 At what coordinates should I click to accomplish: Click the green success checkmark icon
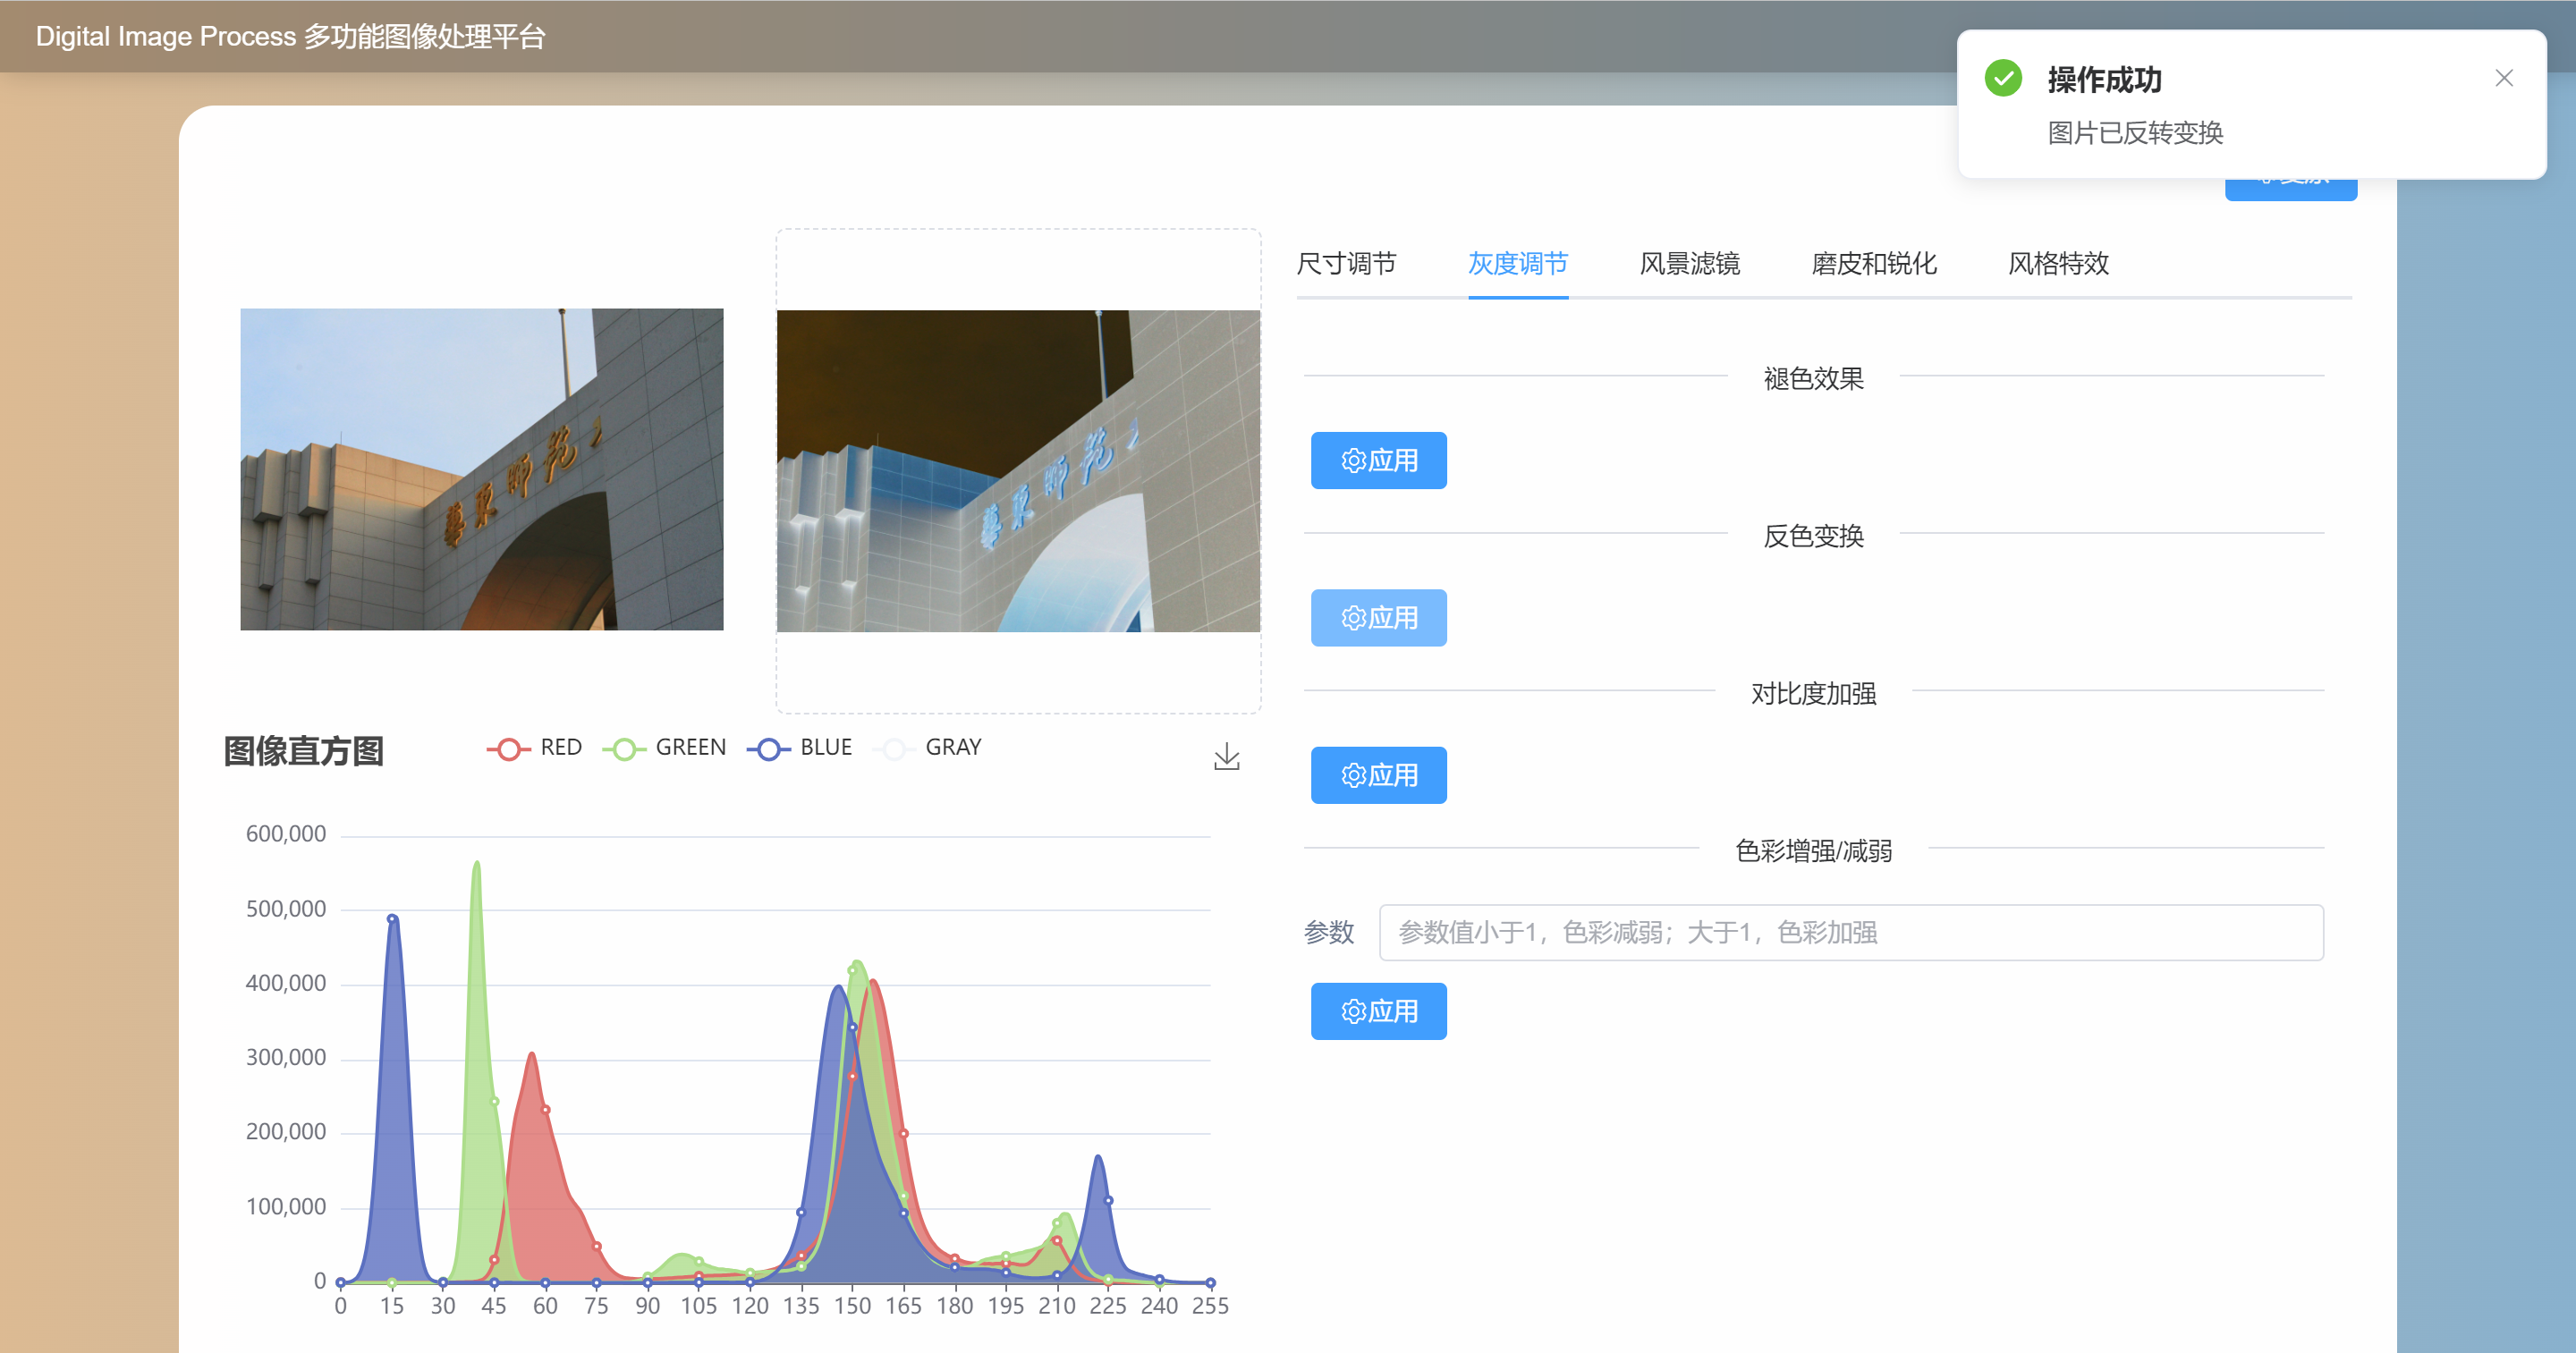click(2003, 78)
